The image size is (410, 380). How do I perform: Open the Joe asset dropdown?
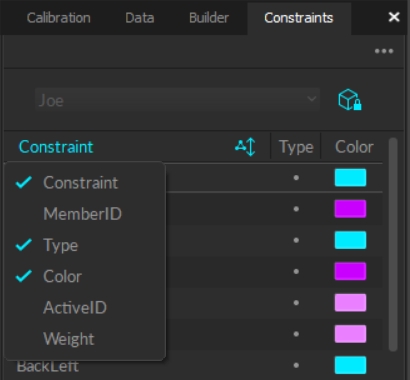coord(177,100)
